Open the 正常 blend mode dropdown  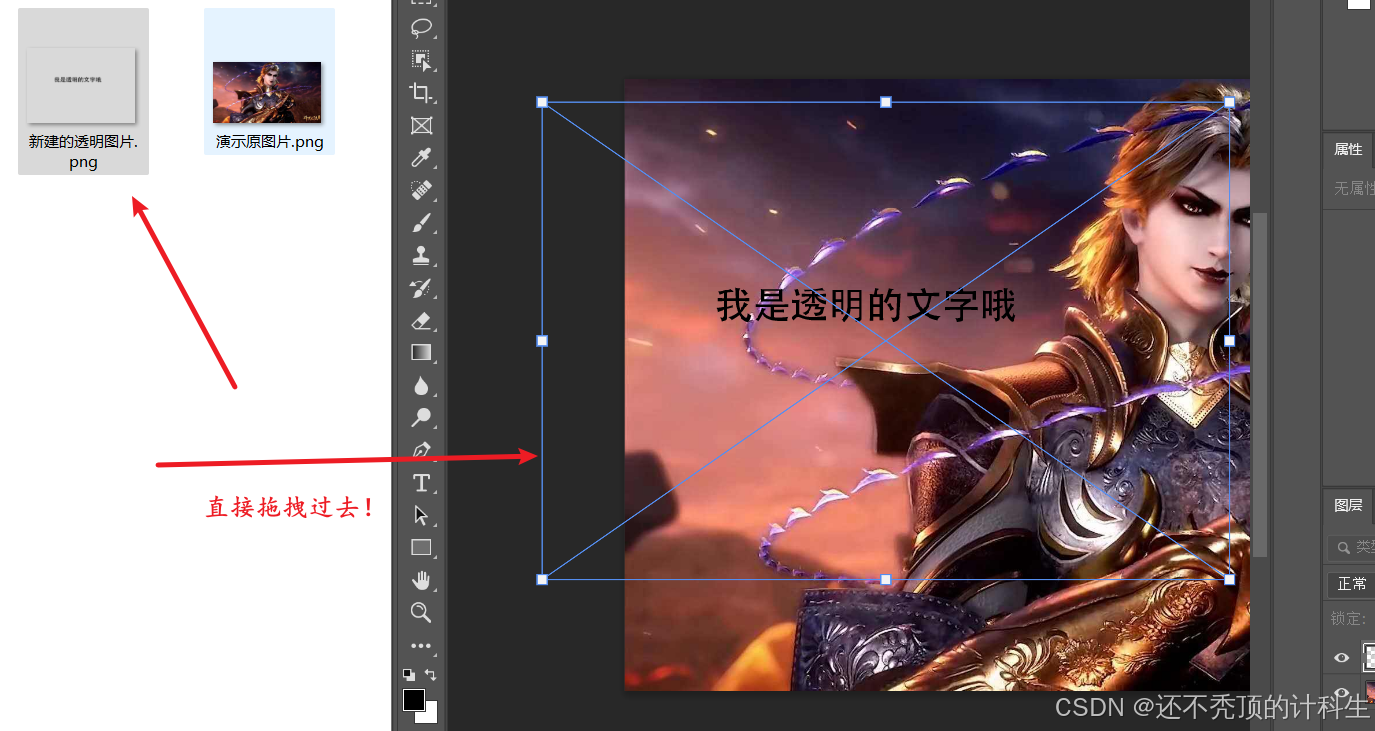tap(1351, 584)
